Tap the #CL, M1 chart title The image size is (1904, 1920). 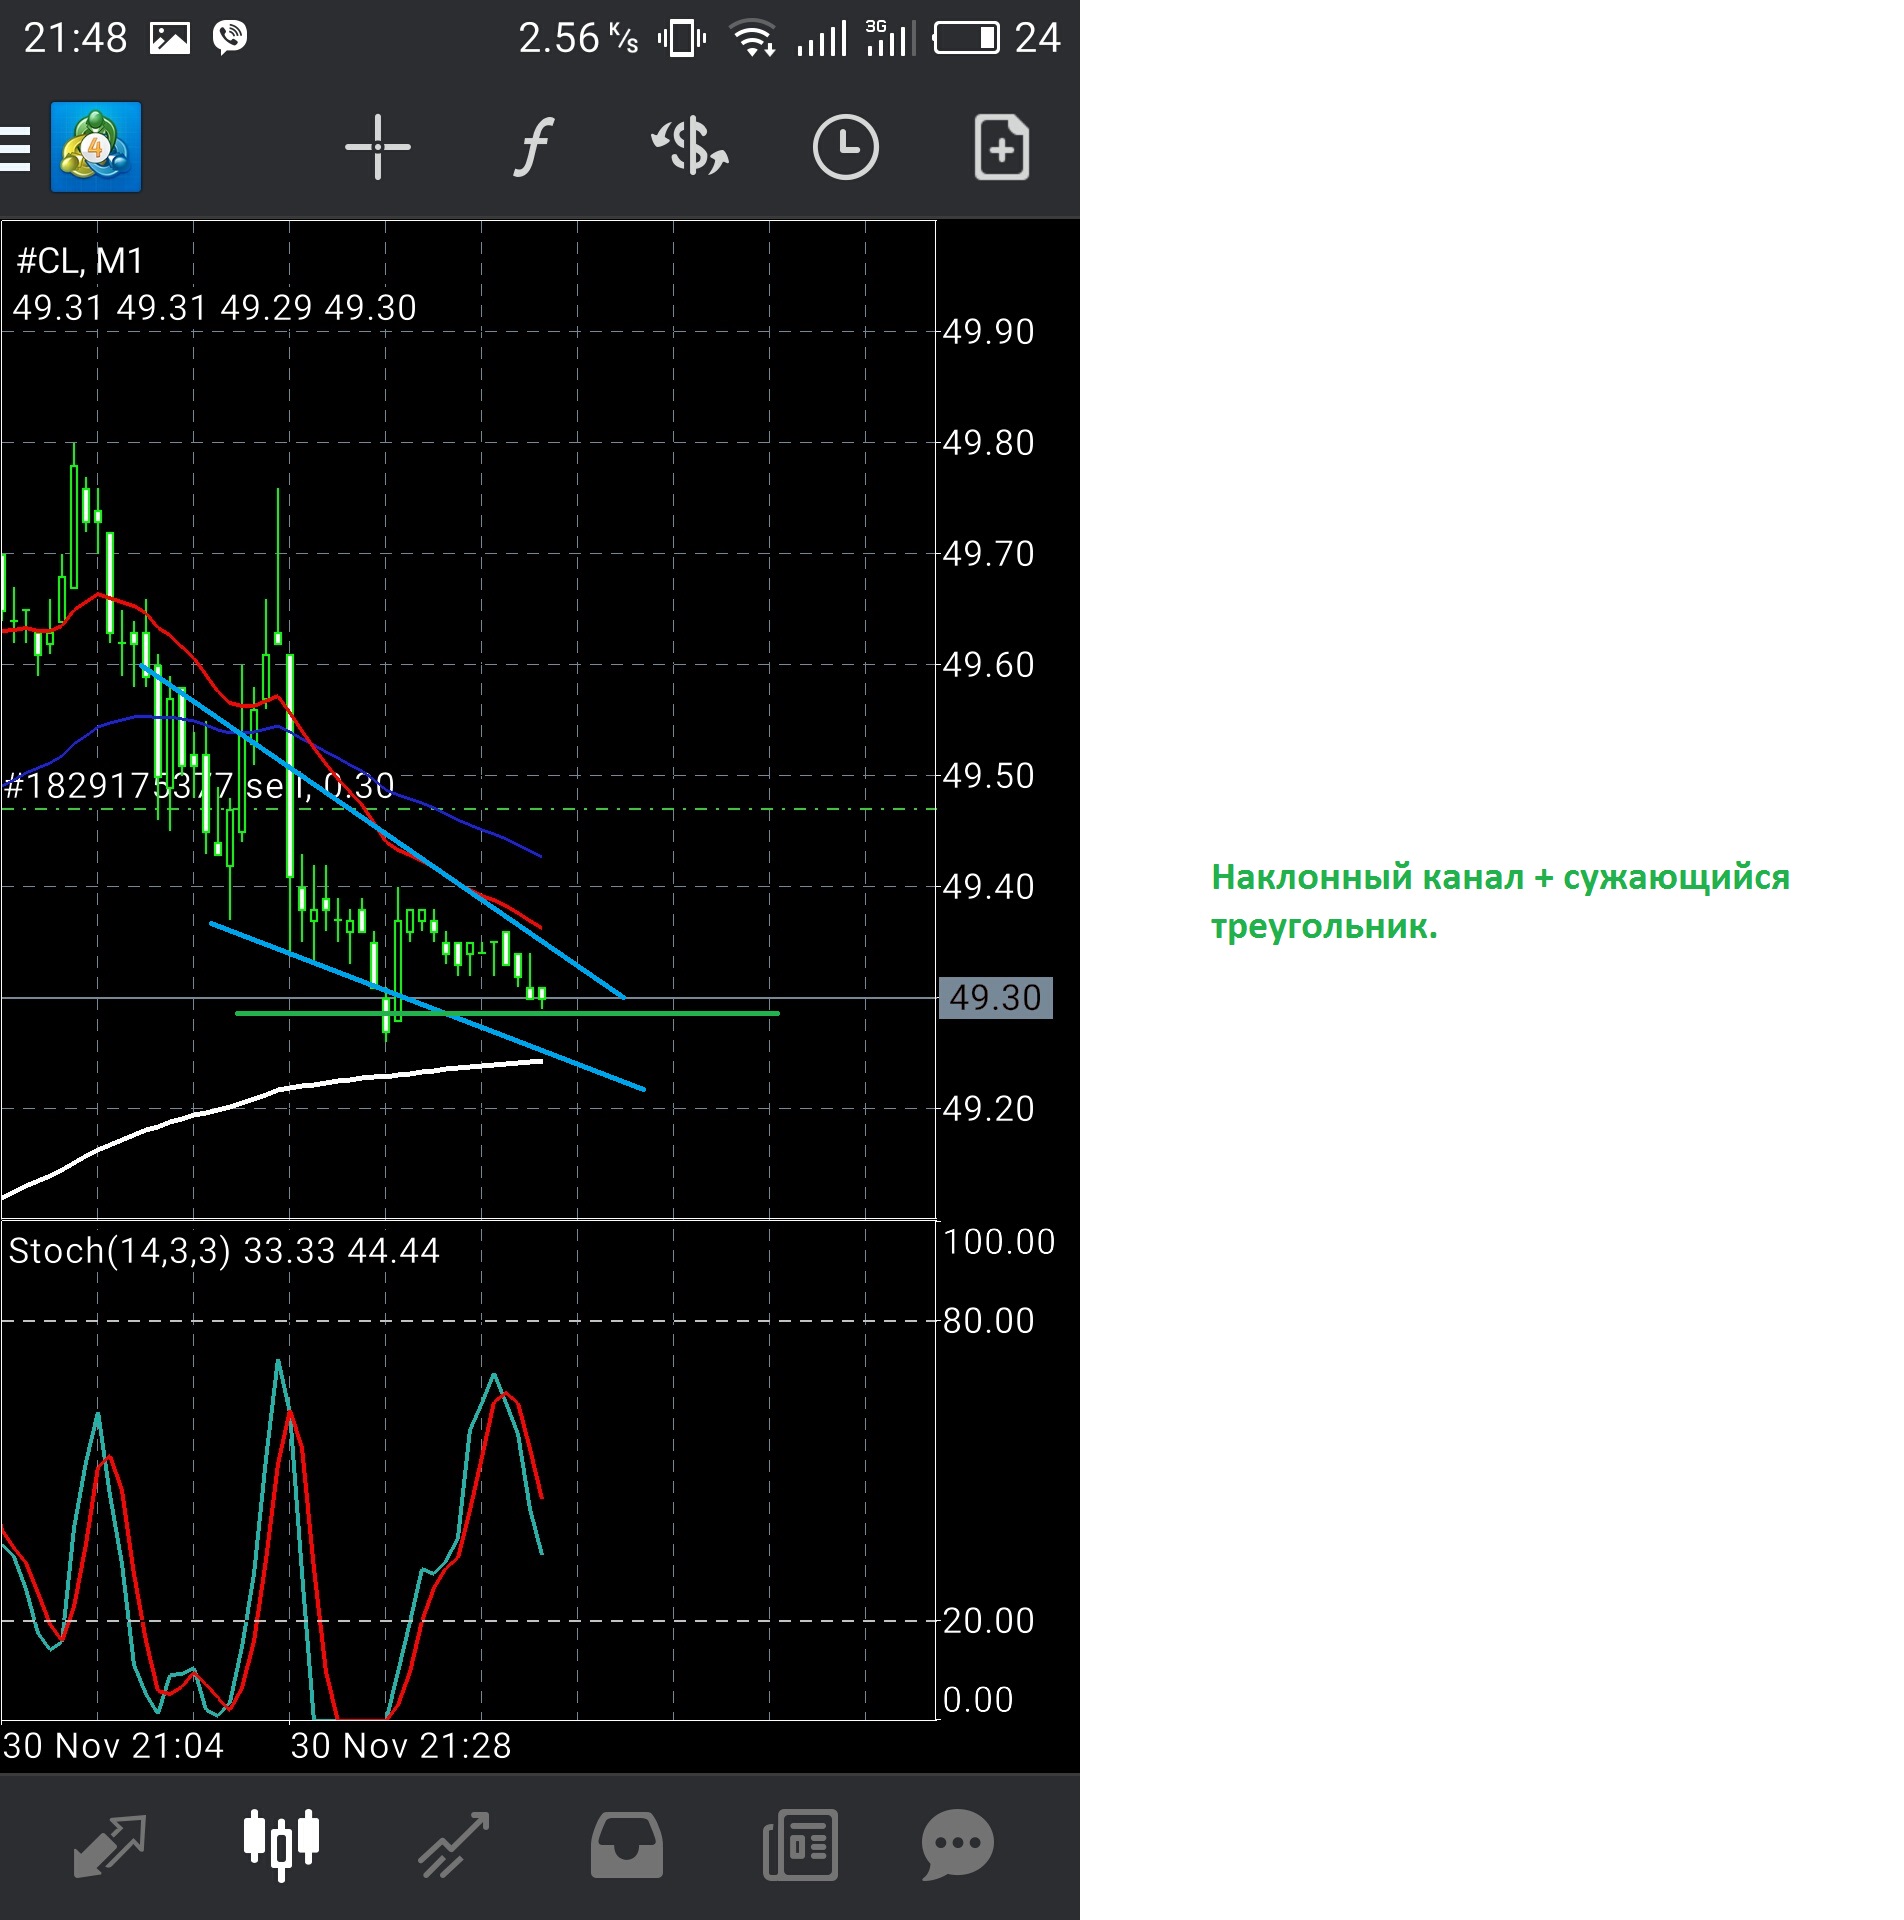(x=80, y=261)
